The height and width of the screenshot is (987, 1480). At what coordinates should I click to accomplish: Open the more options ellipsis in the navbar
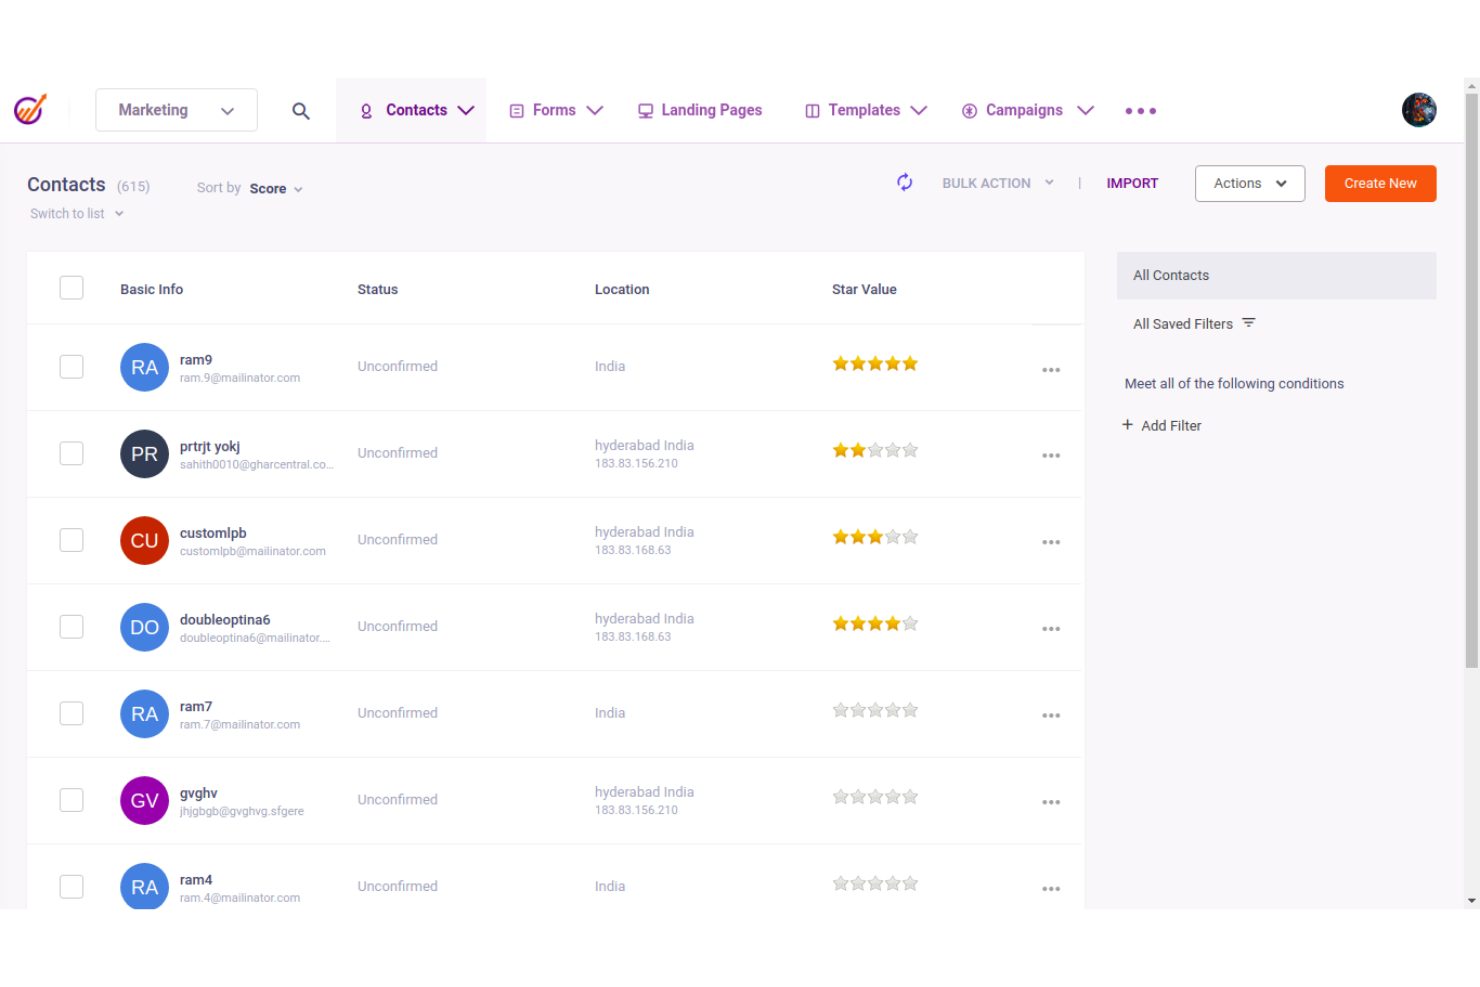point(1140,110)
